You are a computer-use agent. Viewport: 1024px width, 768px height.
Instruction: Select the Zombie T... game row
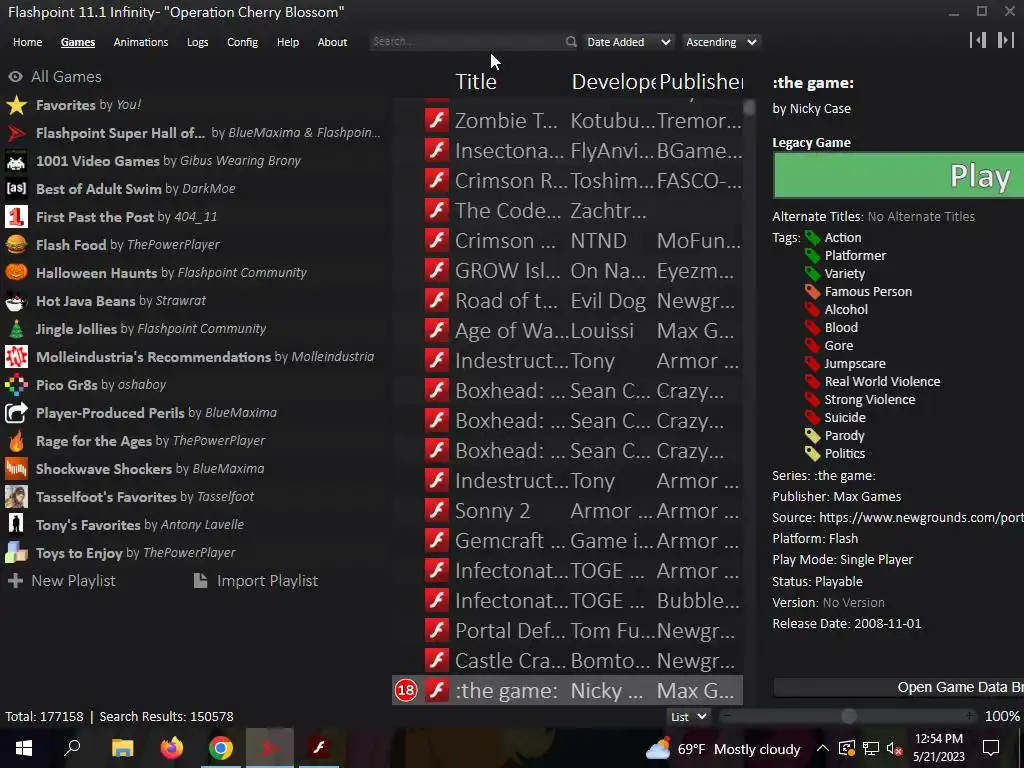tap(567, 121)
